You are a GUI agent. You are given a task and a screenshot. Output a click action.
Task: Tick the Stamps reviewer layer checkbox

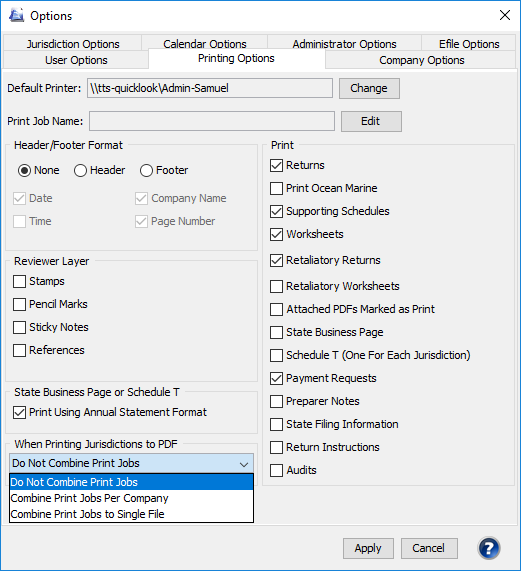coord(19,281)
